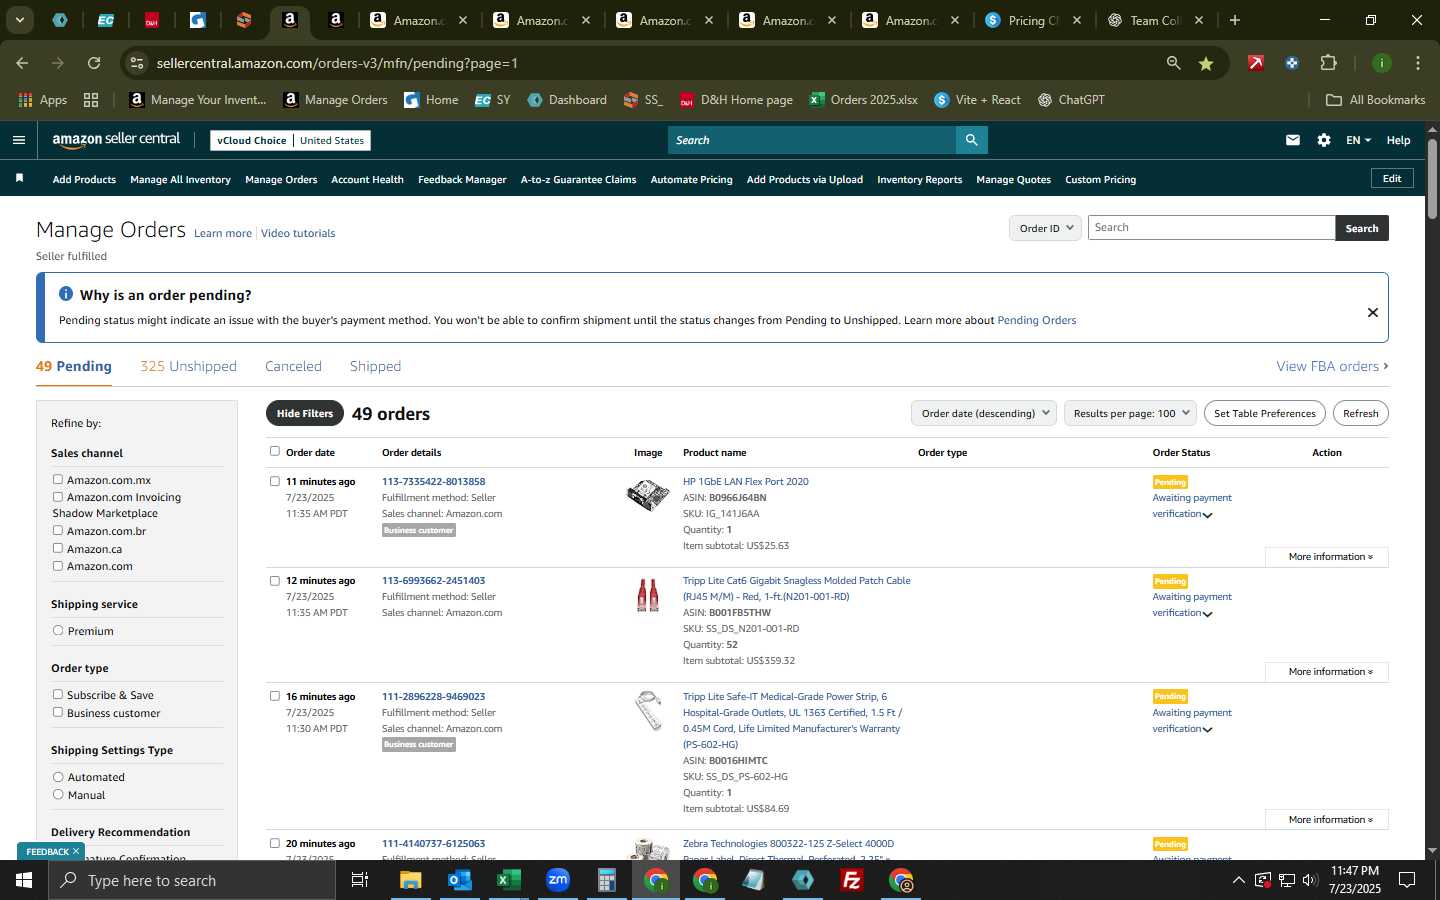The image size is (1440, 900).
Task: Expand payment verification status for order 113-6993662-2451403
Action: [1207, 614]
